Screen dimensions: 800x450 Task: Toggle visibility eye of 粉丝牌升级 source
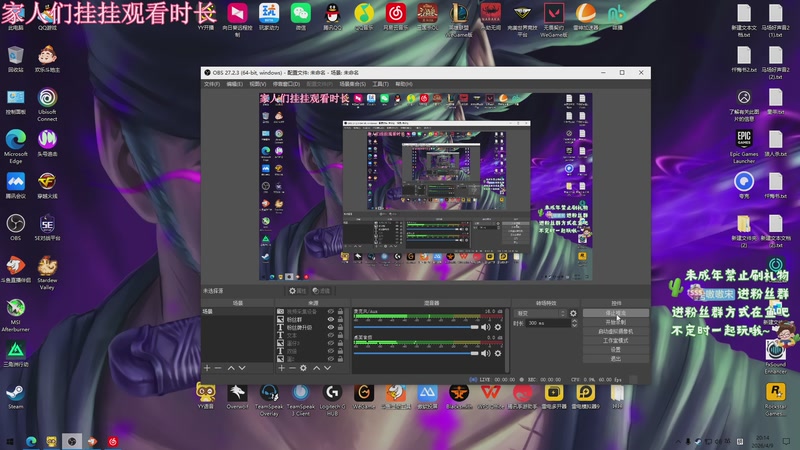click(x=331, y=328)
